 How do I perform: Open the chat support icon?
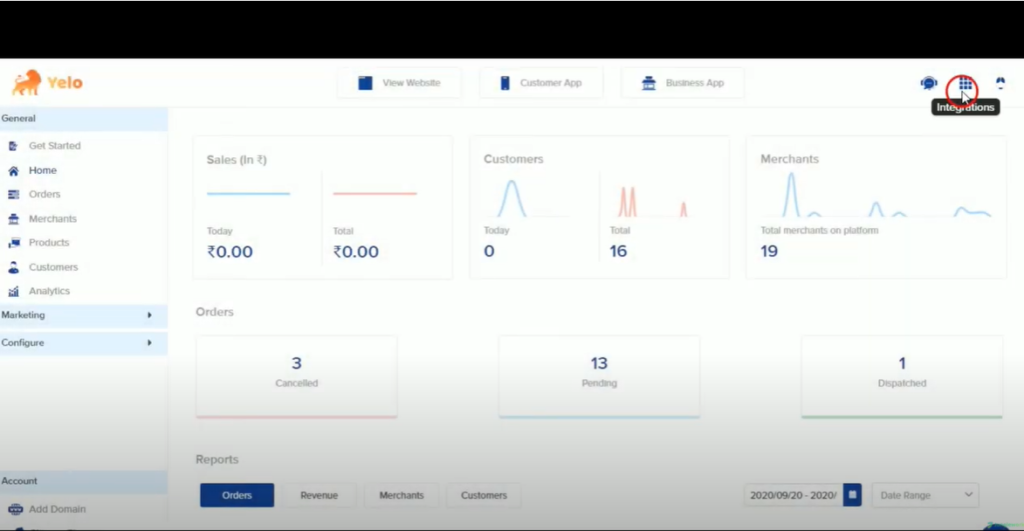pos(929,83)
